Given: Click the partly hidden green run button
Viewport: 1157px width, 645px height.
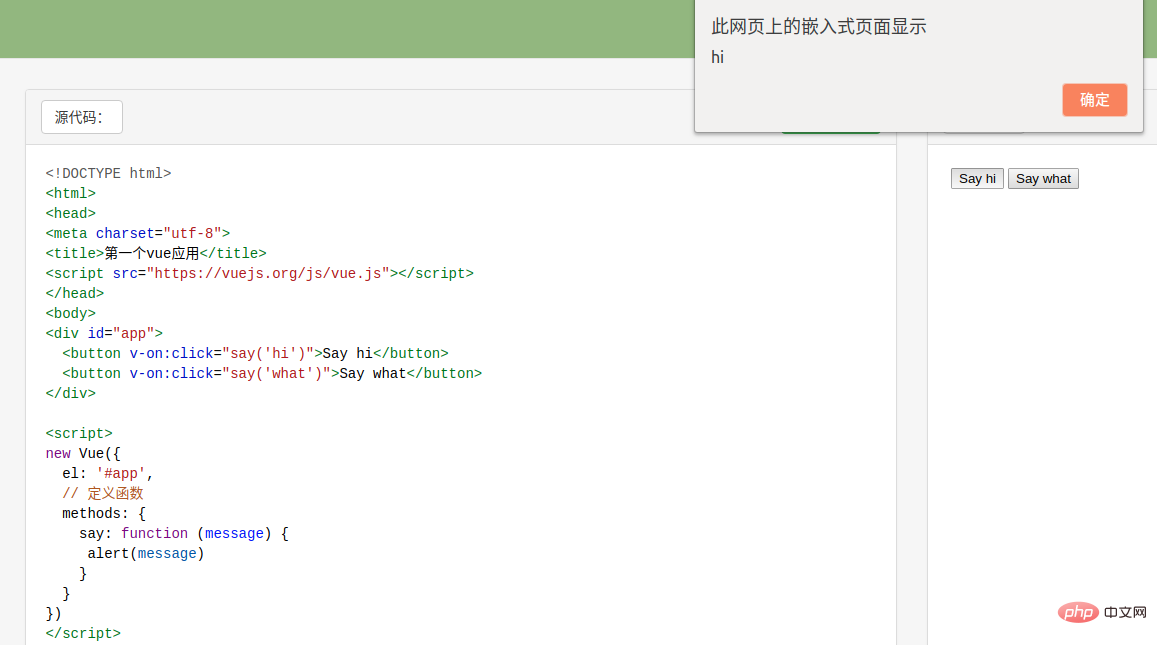Looking at the screenshot, I should 830,129.
